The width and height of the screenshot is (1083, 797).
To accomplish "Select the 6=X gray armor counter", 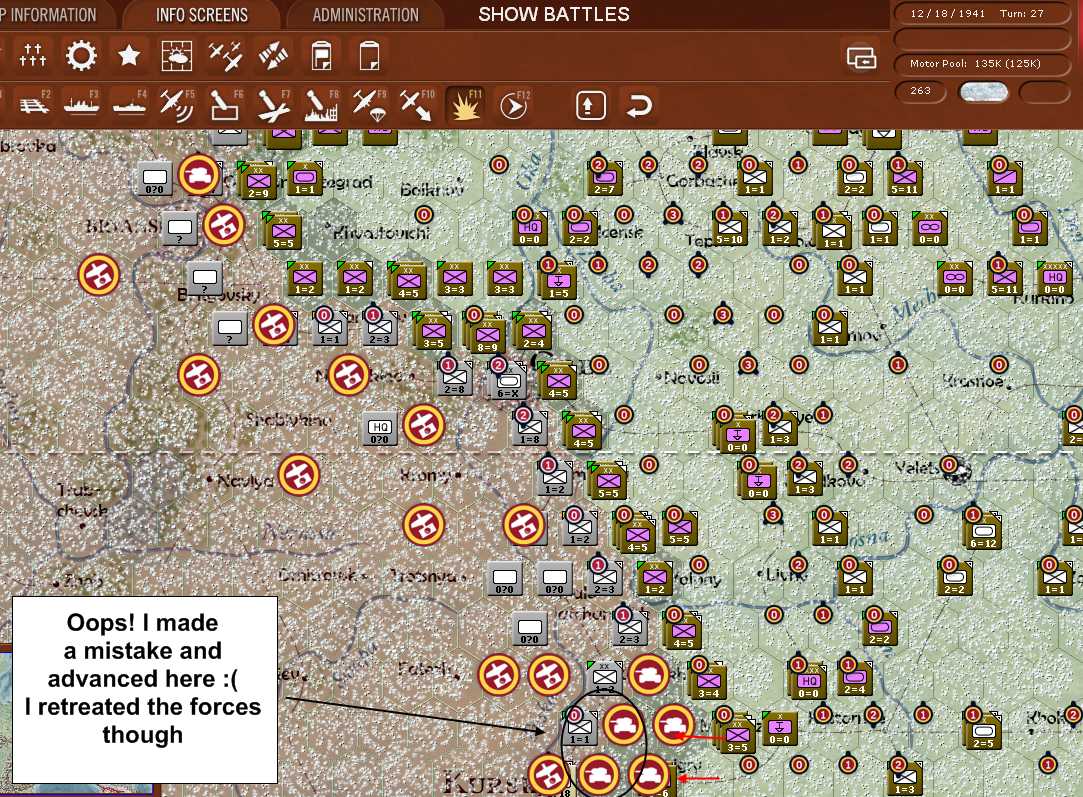I will (508, 383).
